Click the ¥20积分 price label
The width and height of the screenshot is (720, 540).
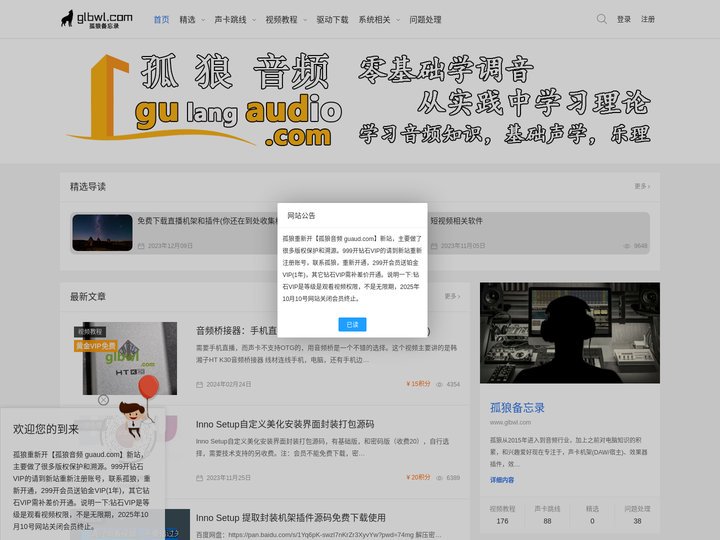pos(418,477)
